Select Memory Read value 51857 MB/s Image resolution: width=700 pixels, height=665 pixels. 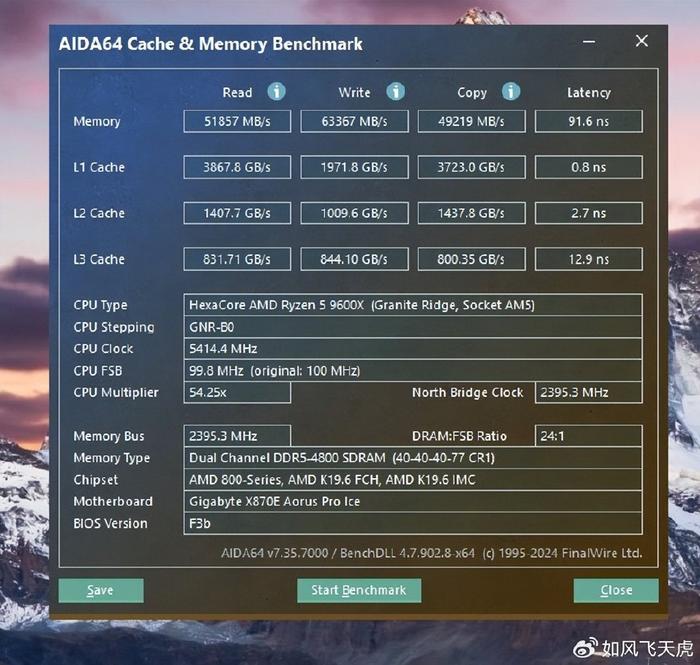point(237,121)
